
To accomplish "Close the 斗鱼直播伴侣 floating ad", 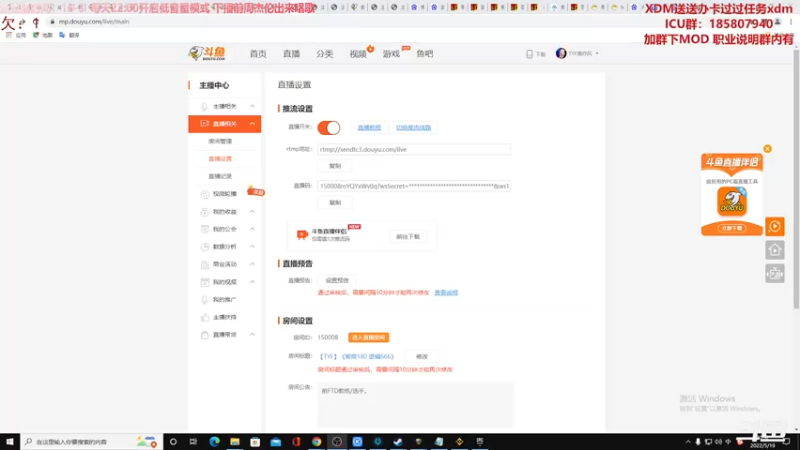I will coord(767,148).
